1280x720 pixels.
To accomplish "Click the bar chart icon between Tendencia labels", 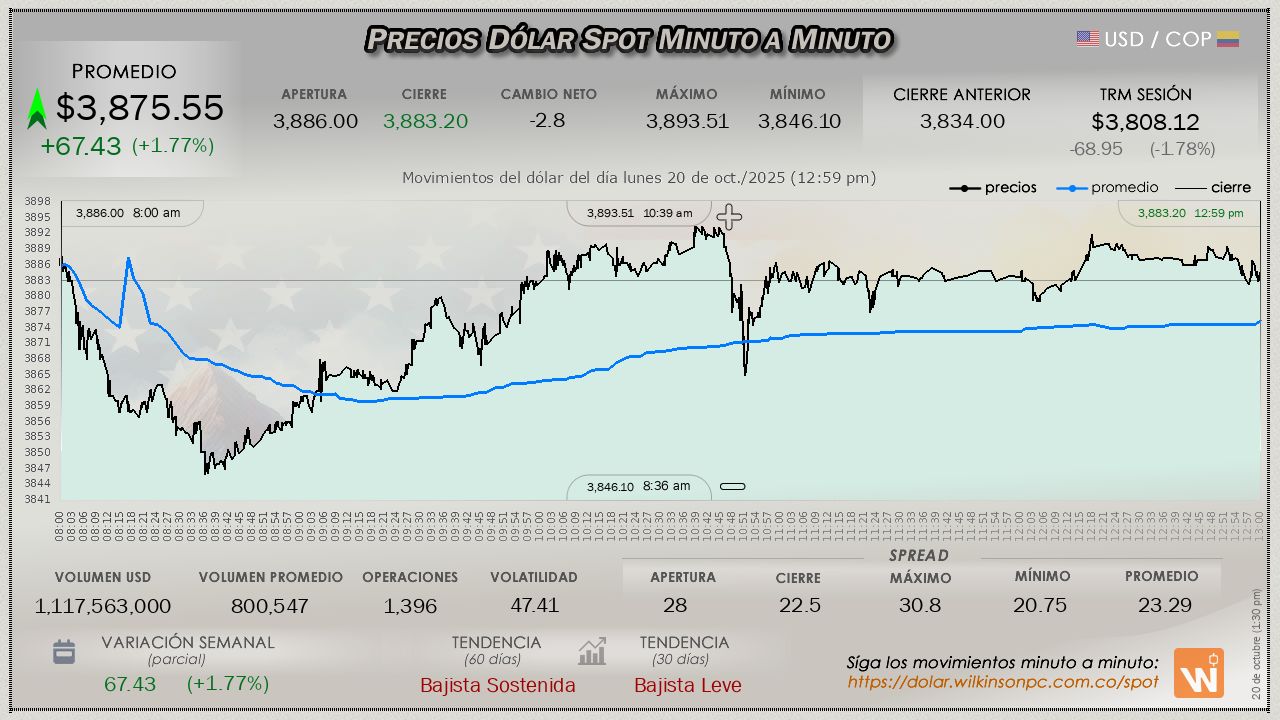I will pyautogui.click(x=592, y=652).
